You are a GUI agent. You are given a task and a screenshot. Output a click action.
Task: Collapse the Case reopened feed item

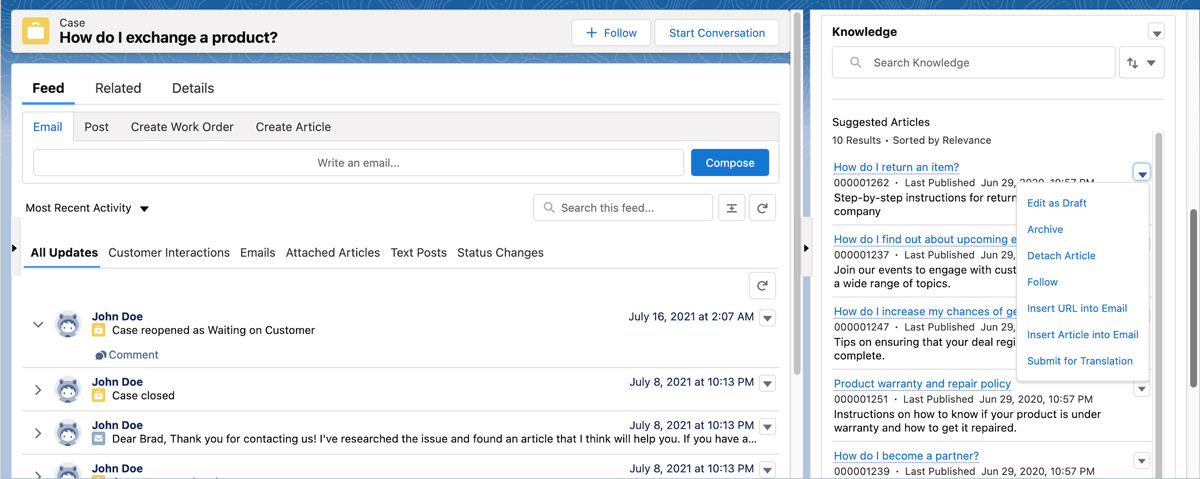pyautogui.click(x=38, y=324)
